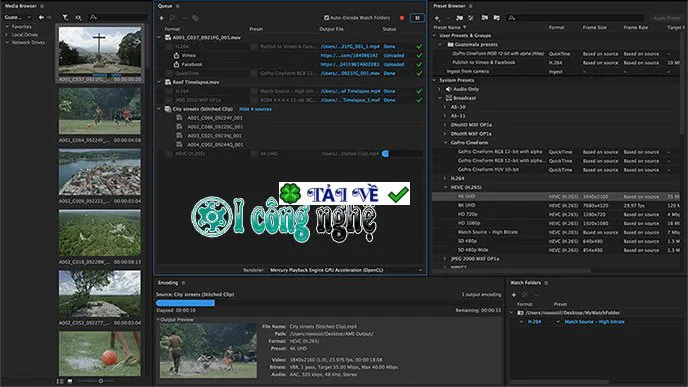Image resolution: width=688 pixels, height=387 pixels.
Task: Expand Favorites in Media Browser
Action: point(7,27)
